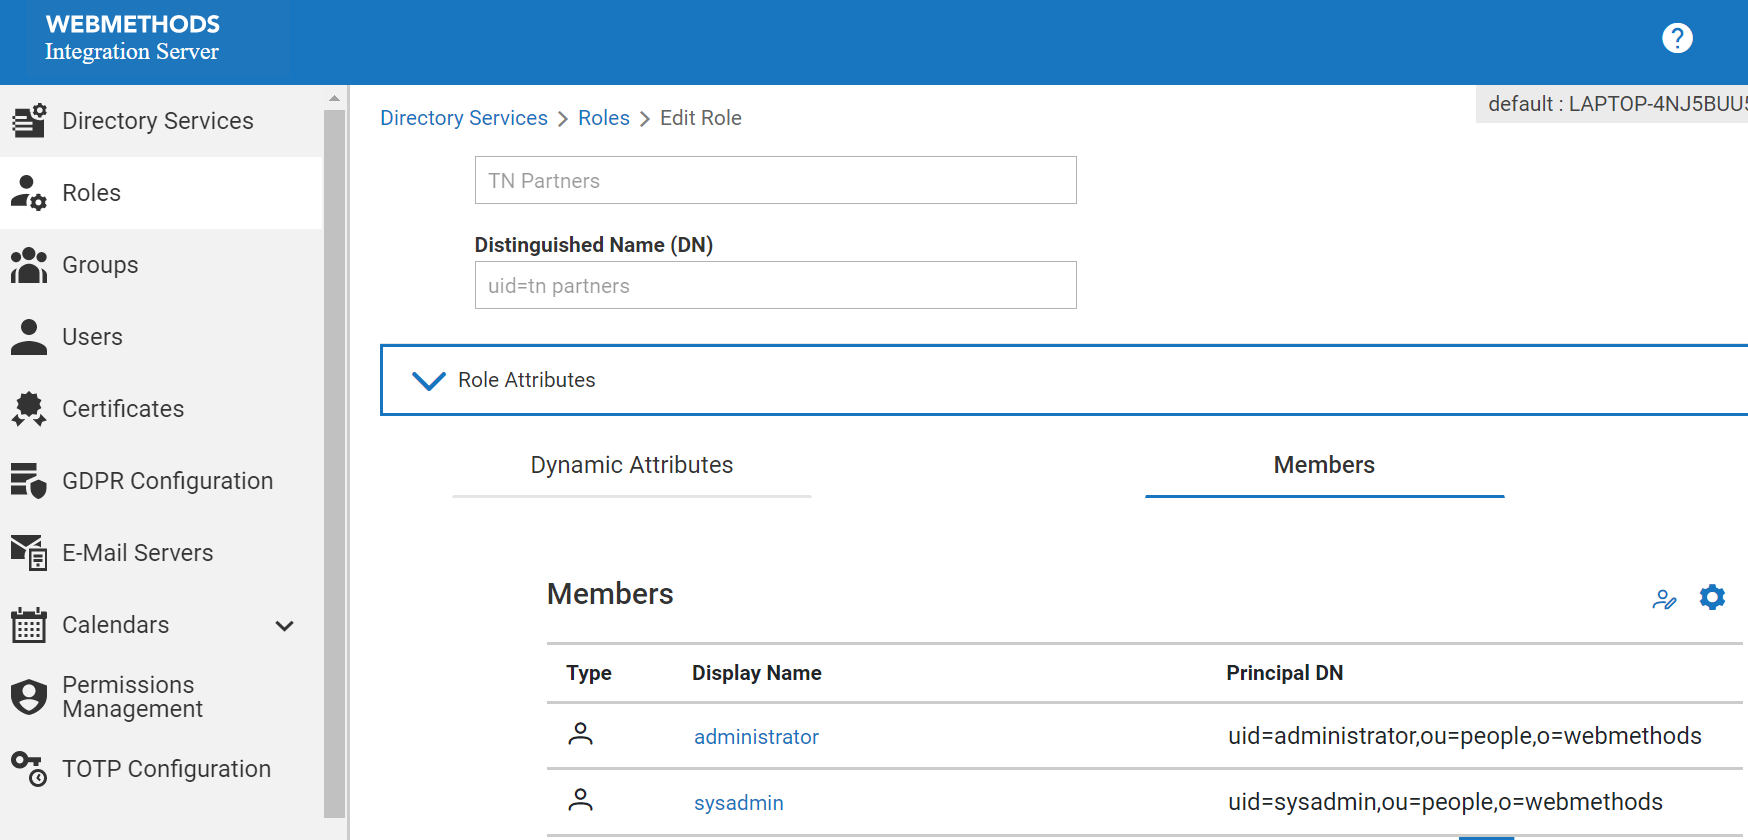
Task: Click the Groups people icon
Action: coord(29,265)
